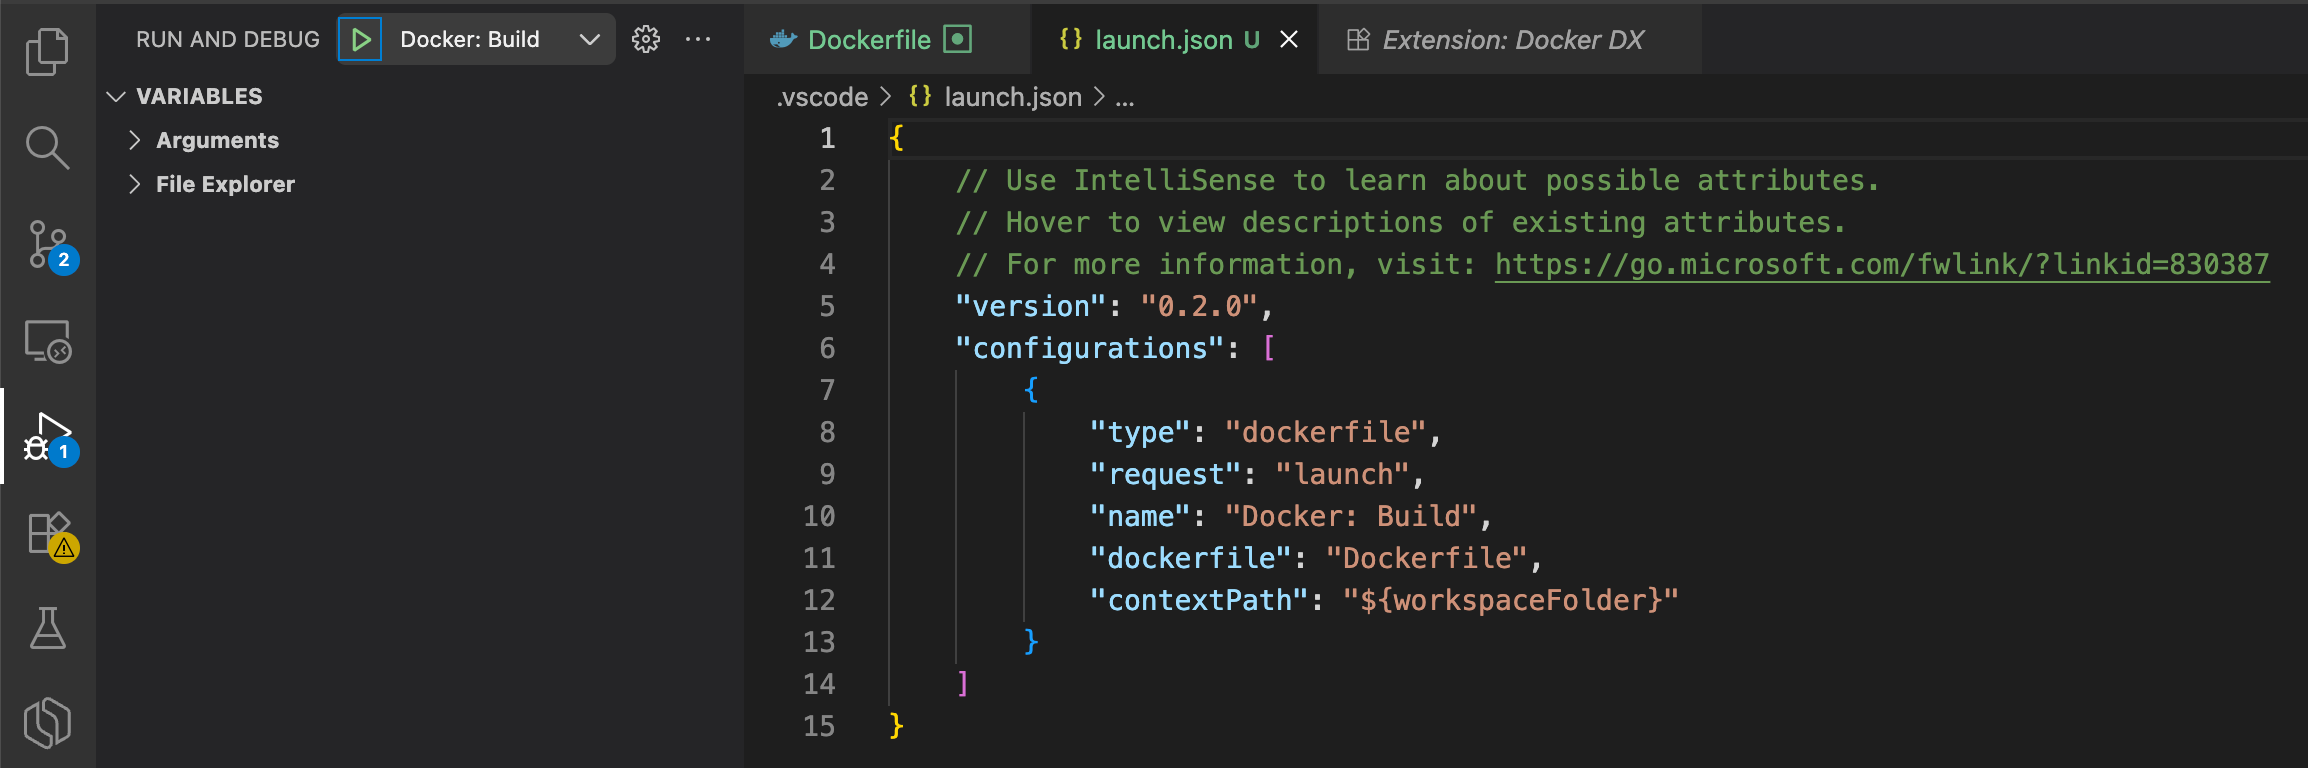Start debugging with green play button
The image size is (2308, 768).
(x=360, y=39)
